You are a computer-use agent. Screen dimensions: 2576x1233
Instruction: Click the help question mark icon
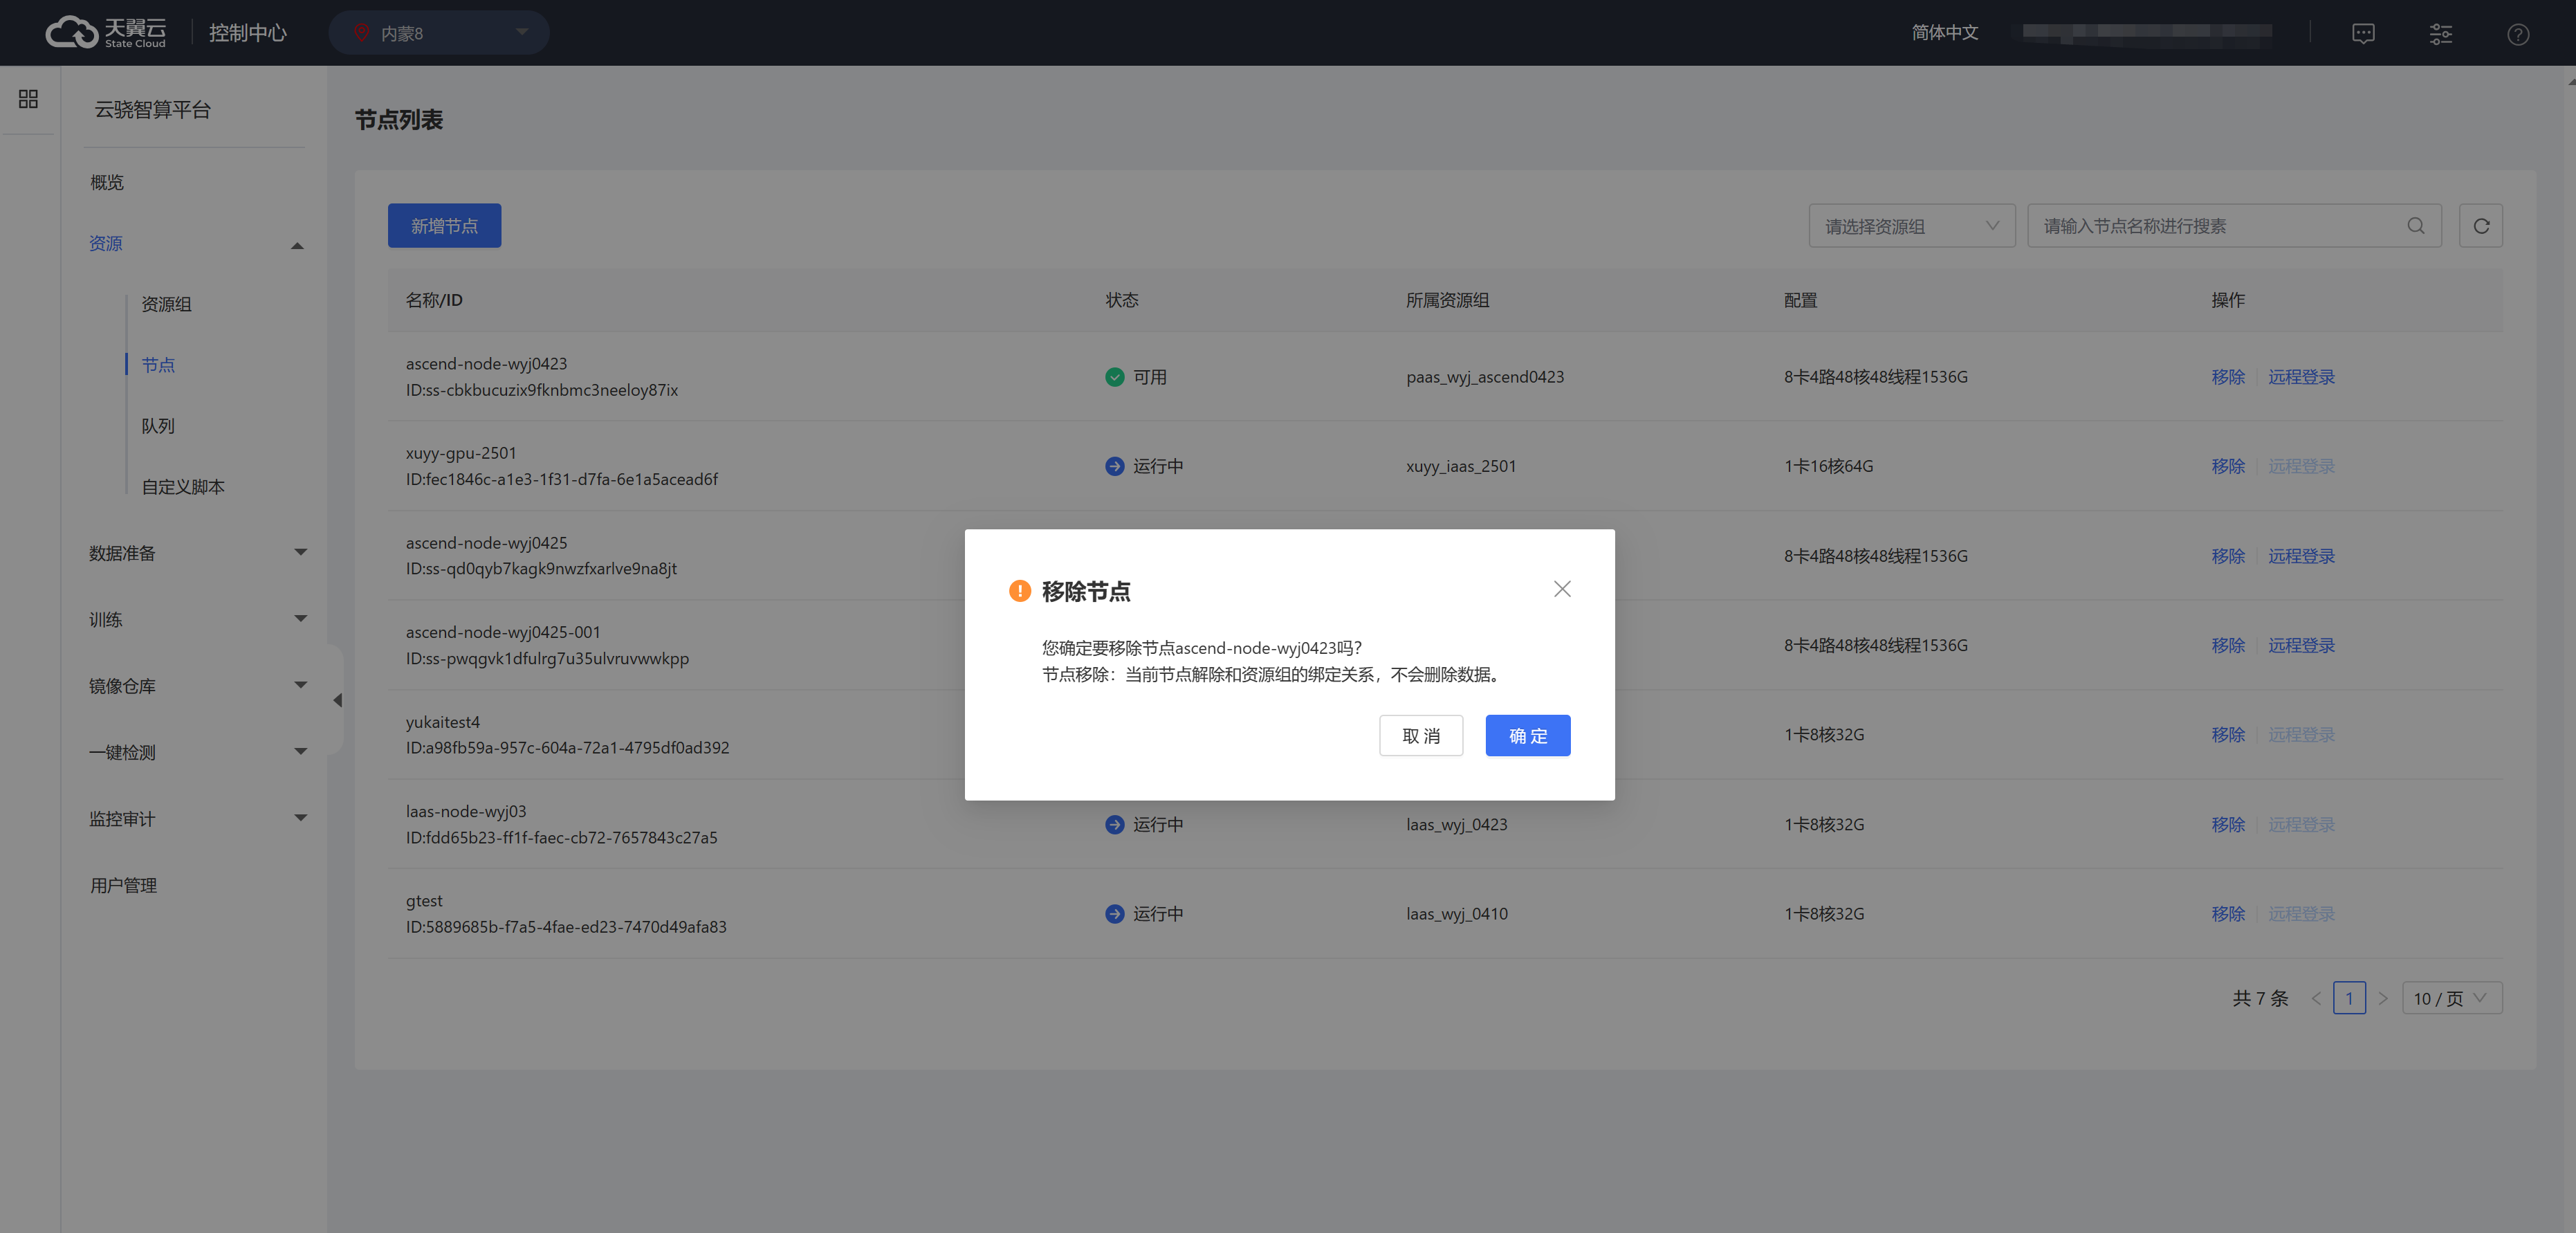2518,34
